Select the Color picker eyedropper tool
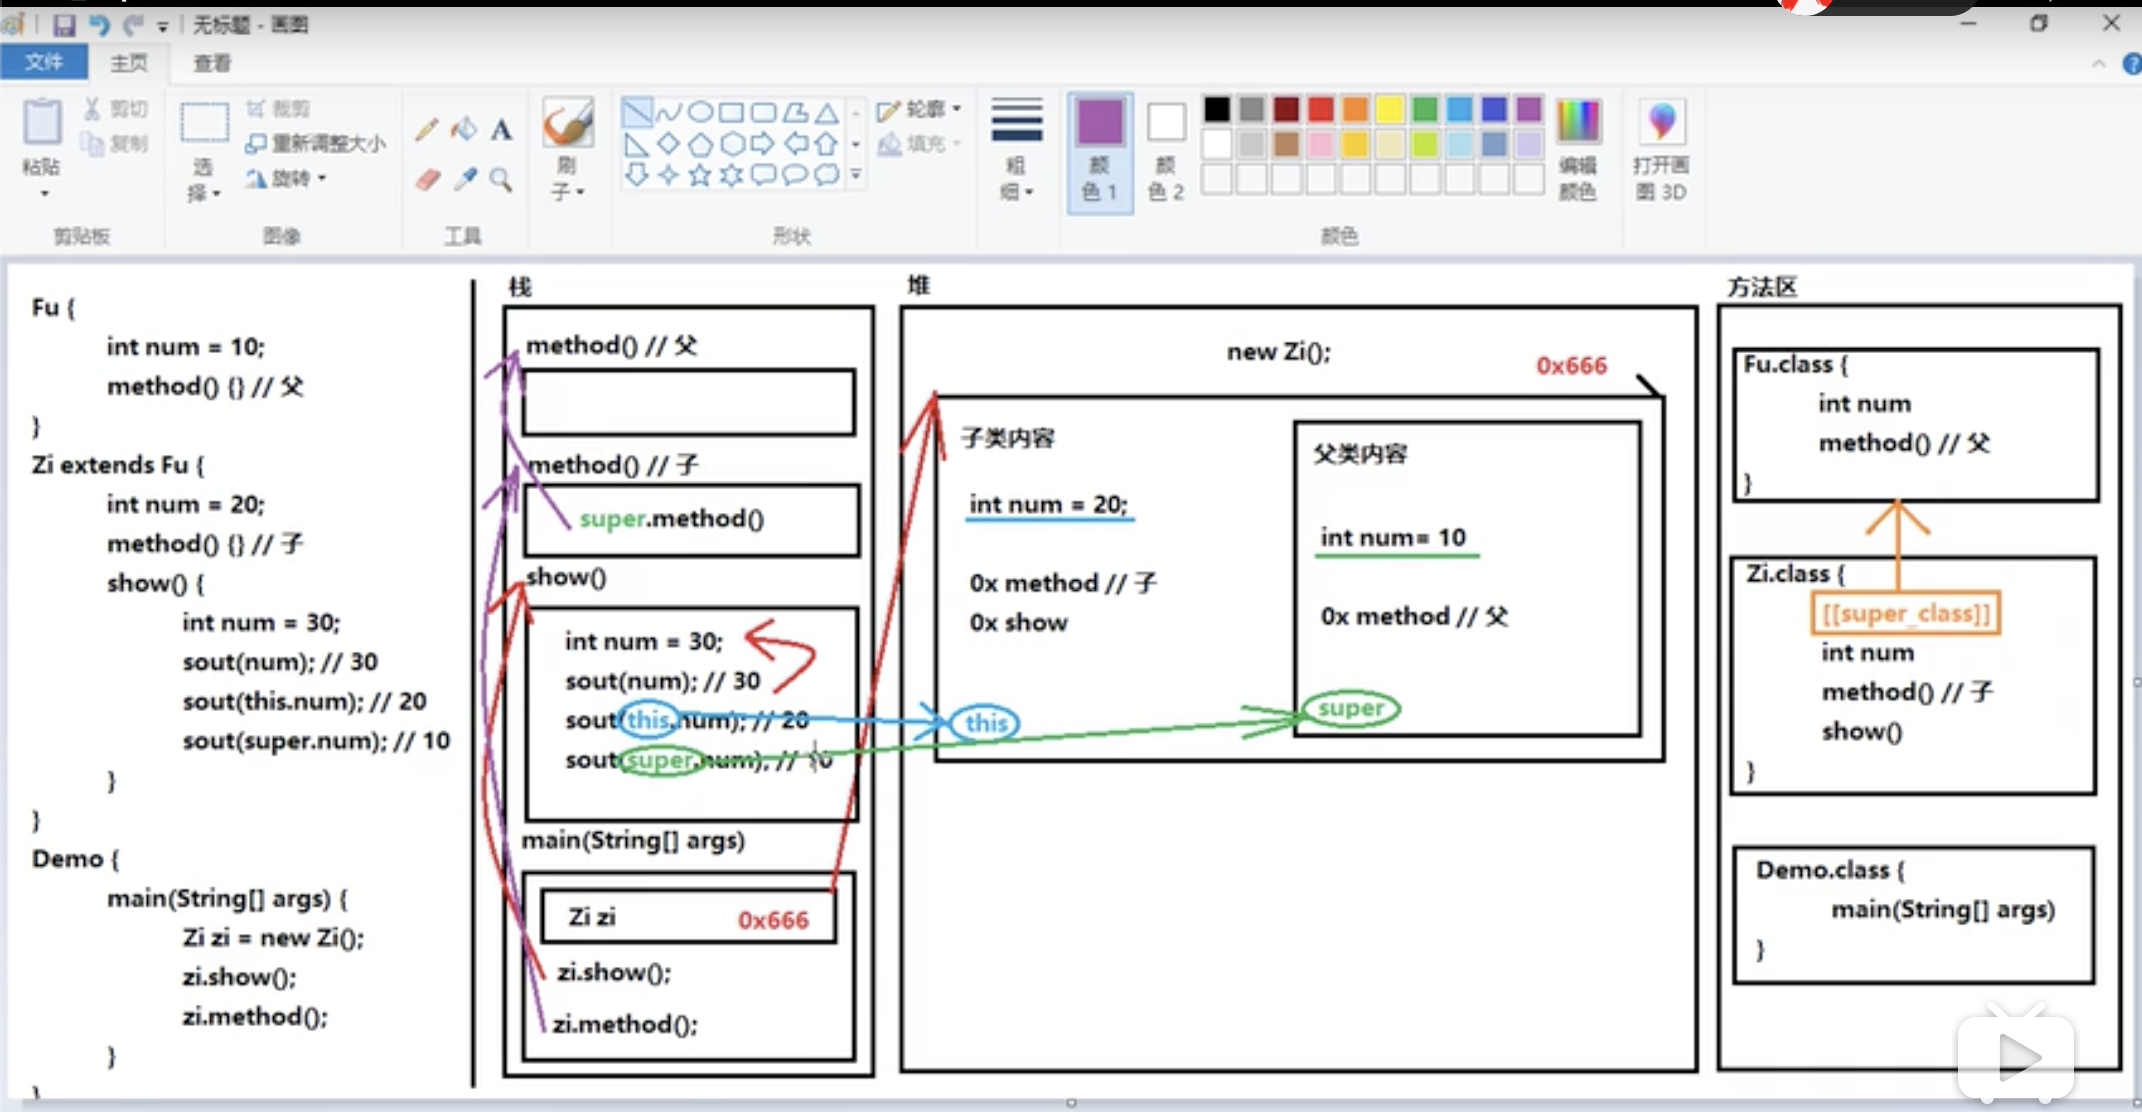This screenshot has width=2142, height=1112. click(464, 179)
